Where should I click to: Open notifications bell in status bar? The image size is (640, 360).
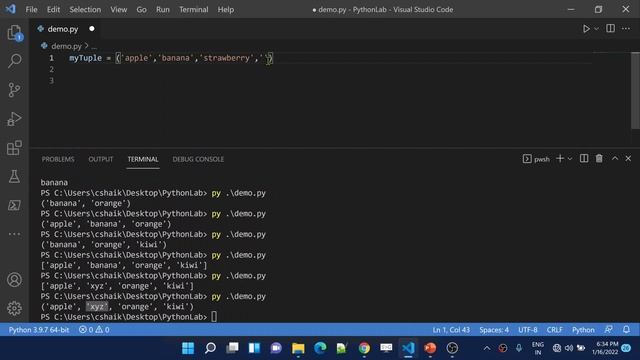point(626,329)
